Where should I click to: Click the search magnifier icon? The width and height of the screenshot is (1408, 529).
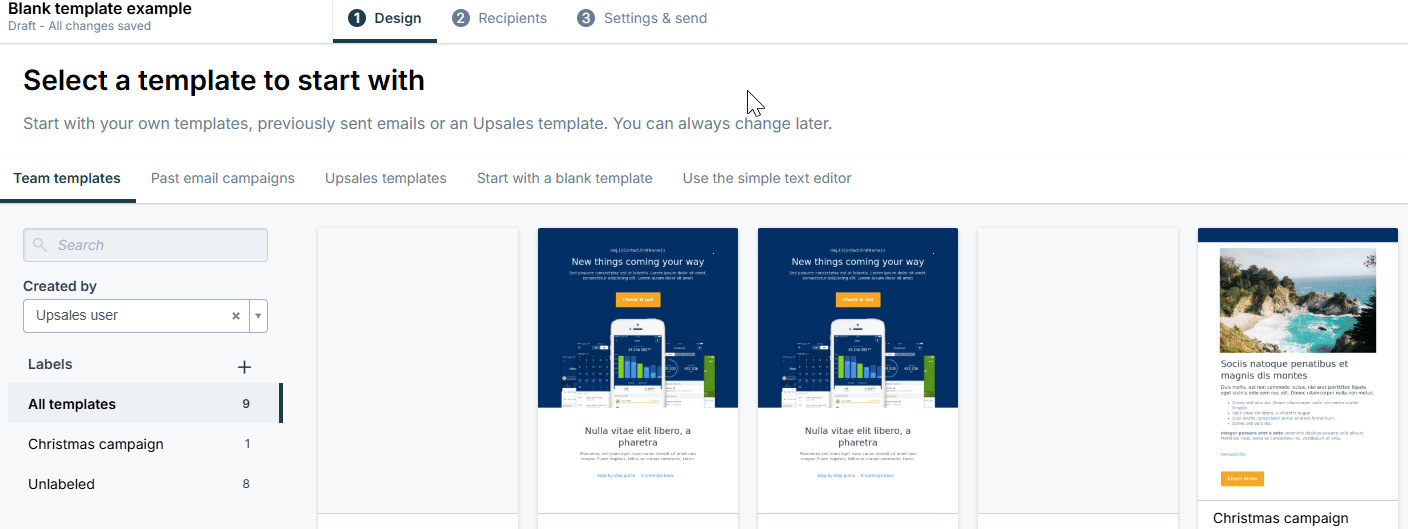[40, 245]
